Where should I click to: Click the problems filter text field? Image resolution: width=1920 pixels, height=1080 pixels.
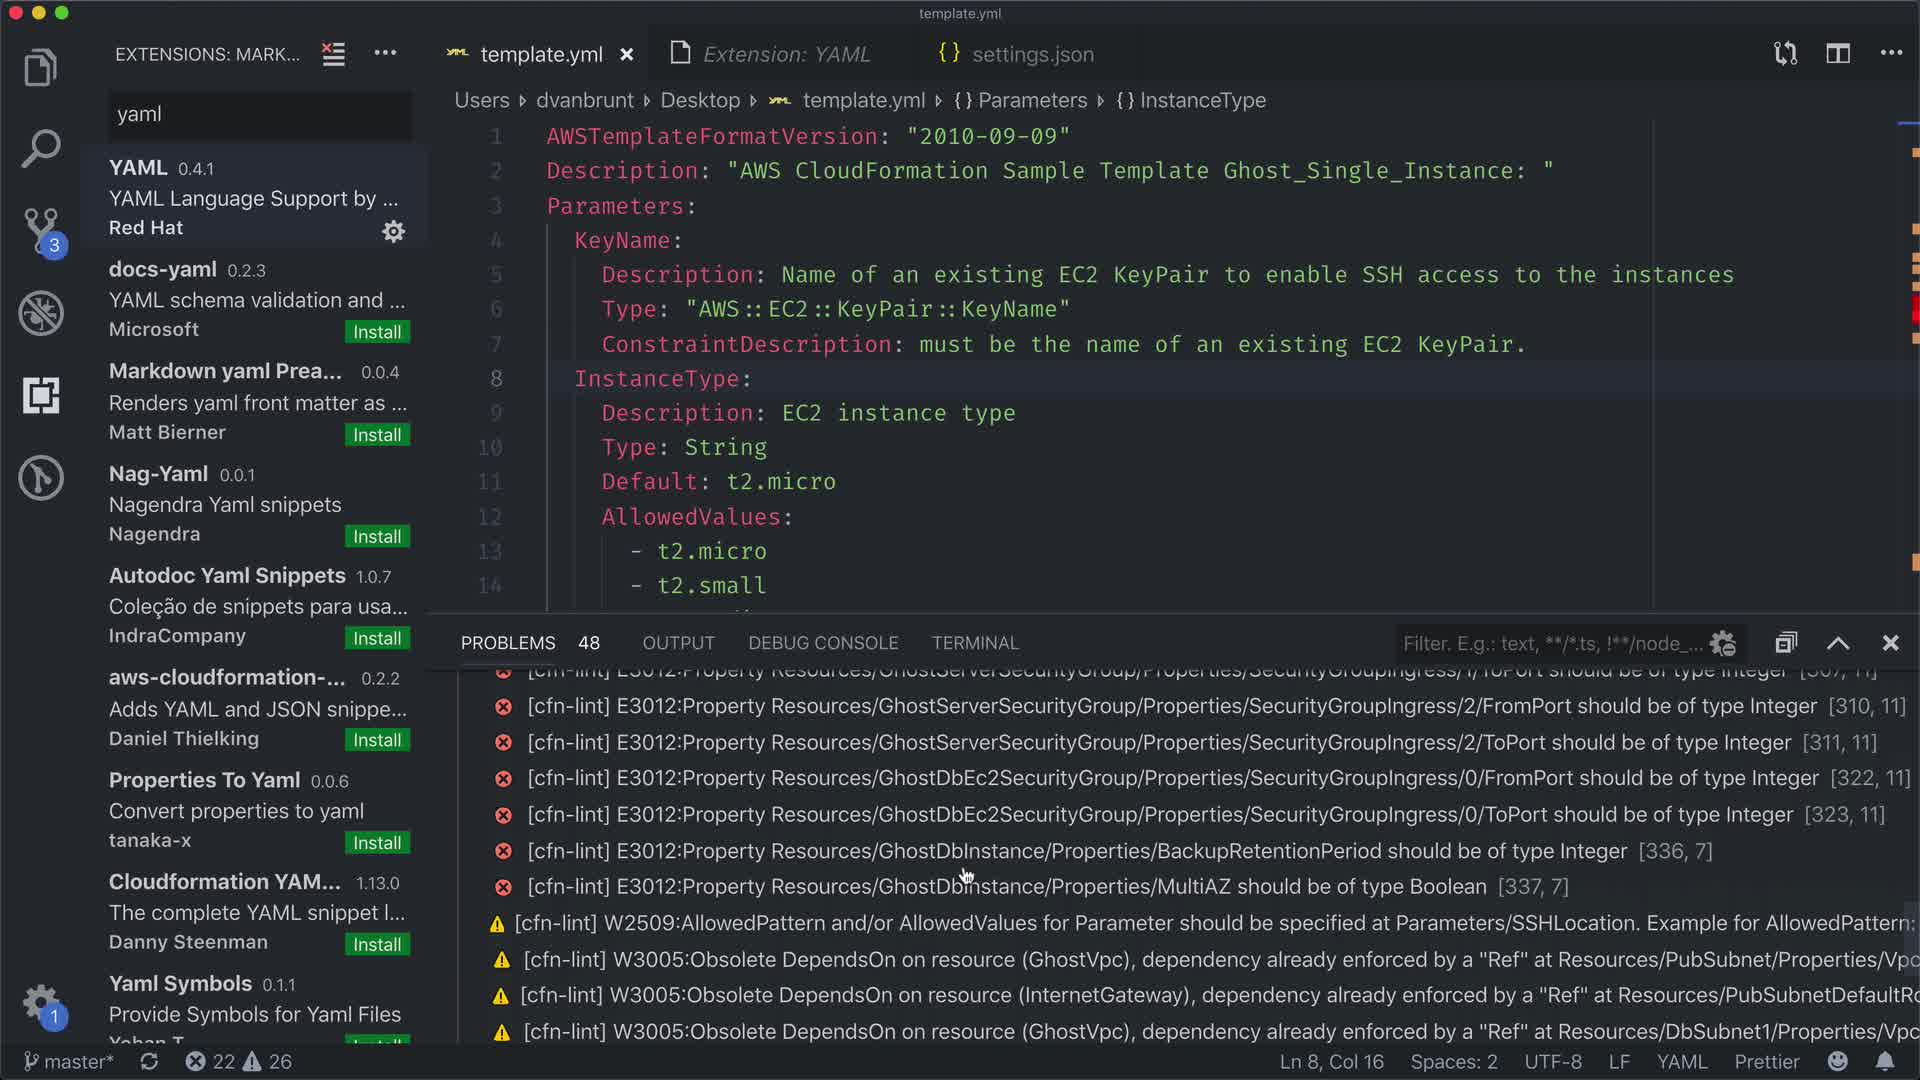[x=1550, y=643]
